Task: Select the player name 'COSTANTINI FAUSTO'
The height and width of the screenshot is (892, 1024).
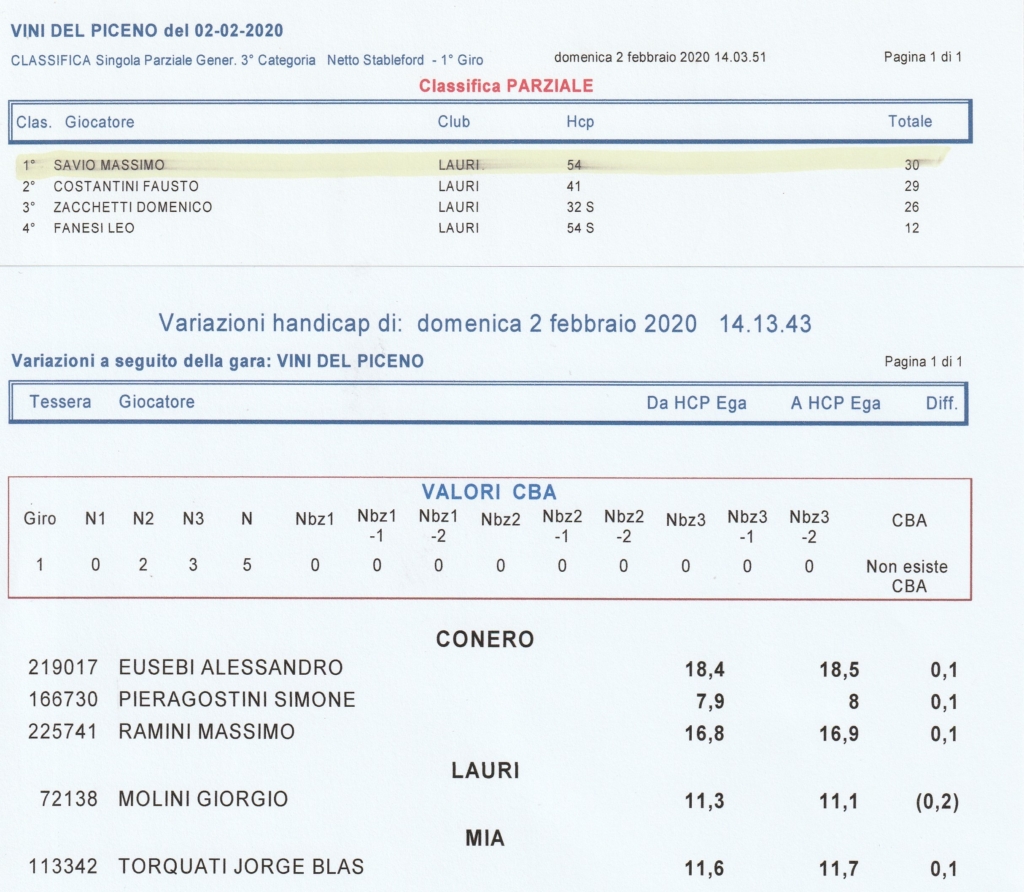Action: coord(126,186)
